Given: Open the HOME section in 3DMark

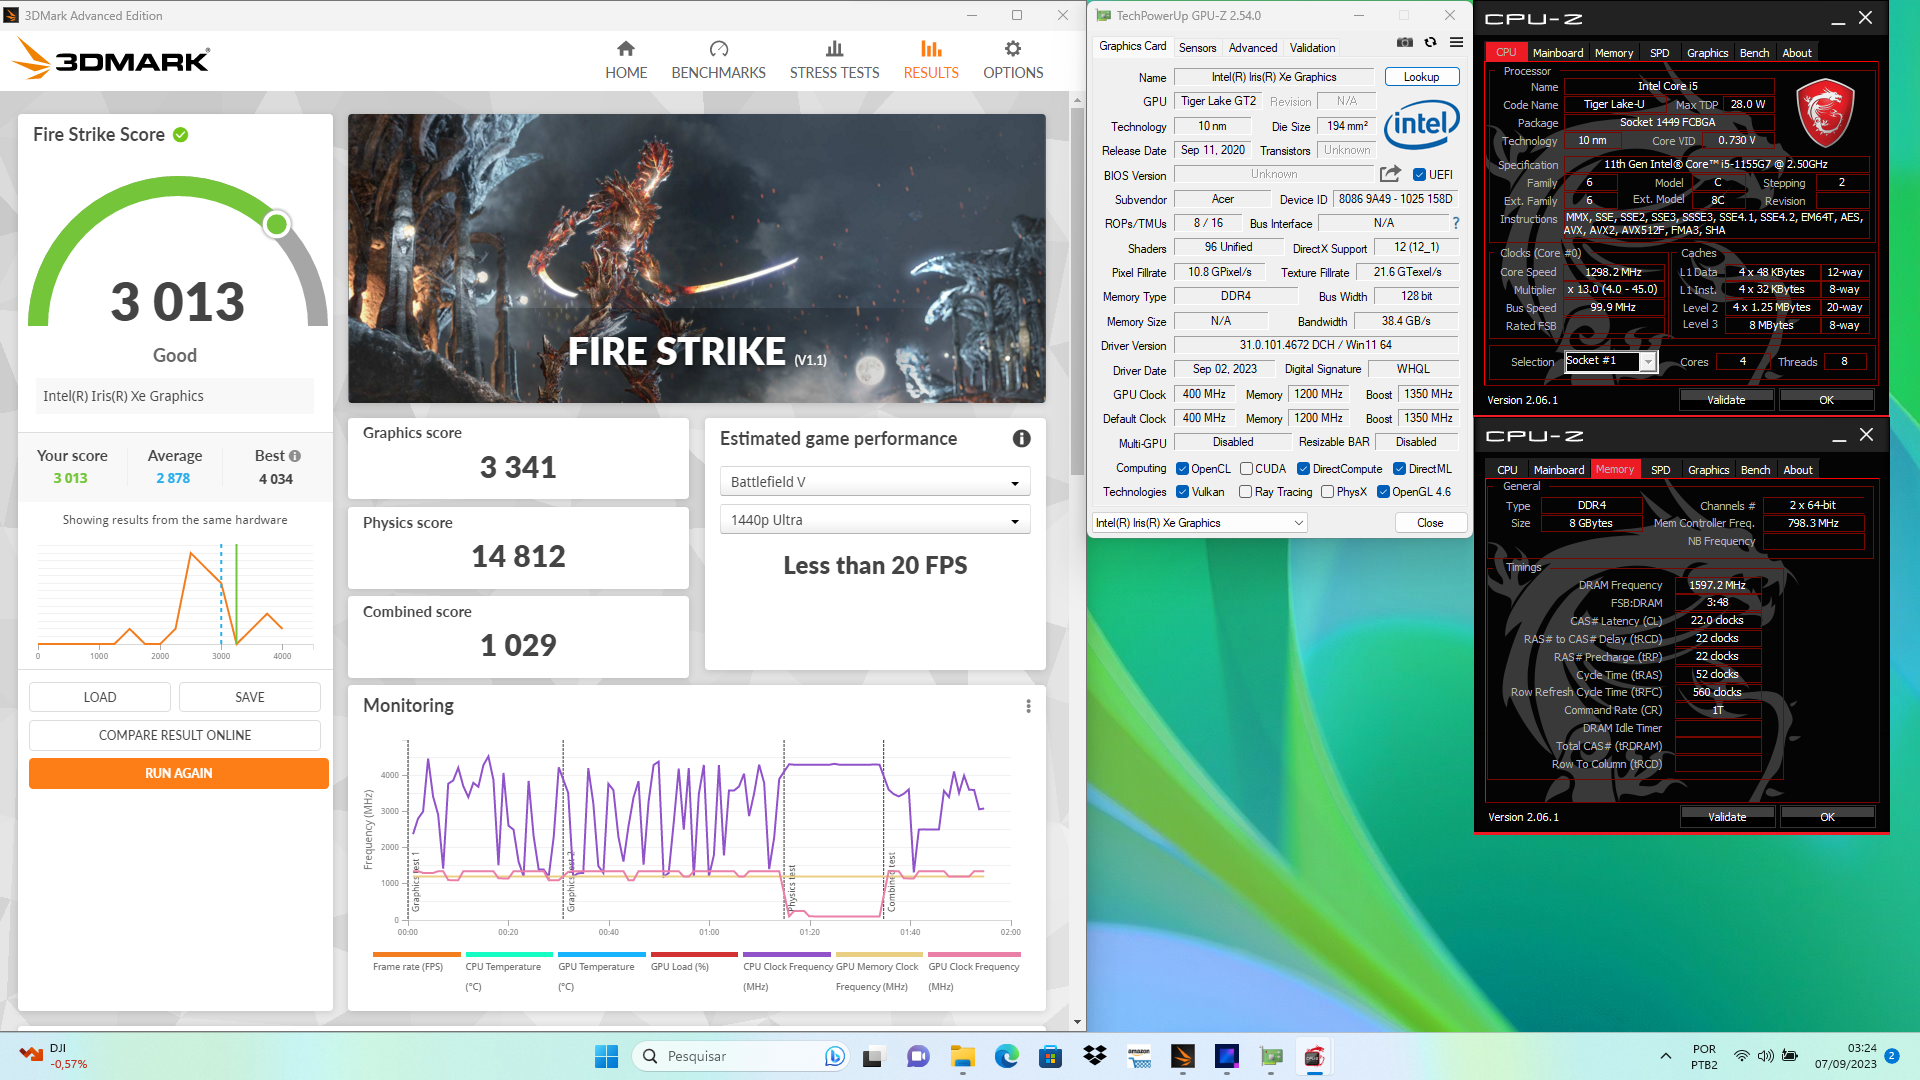Looking at the screenshot, I should pos(626,60).
